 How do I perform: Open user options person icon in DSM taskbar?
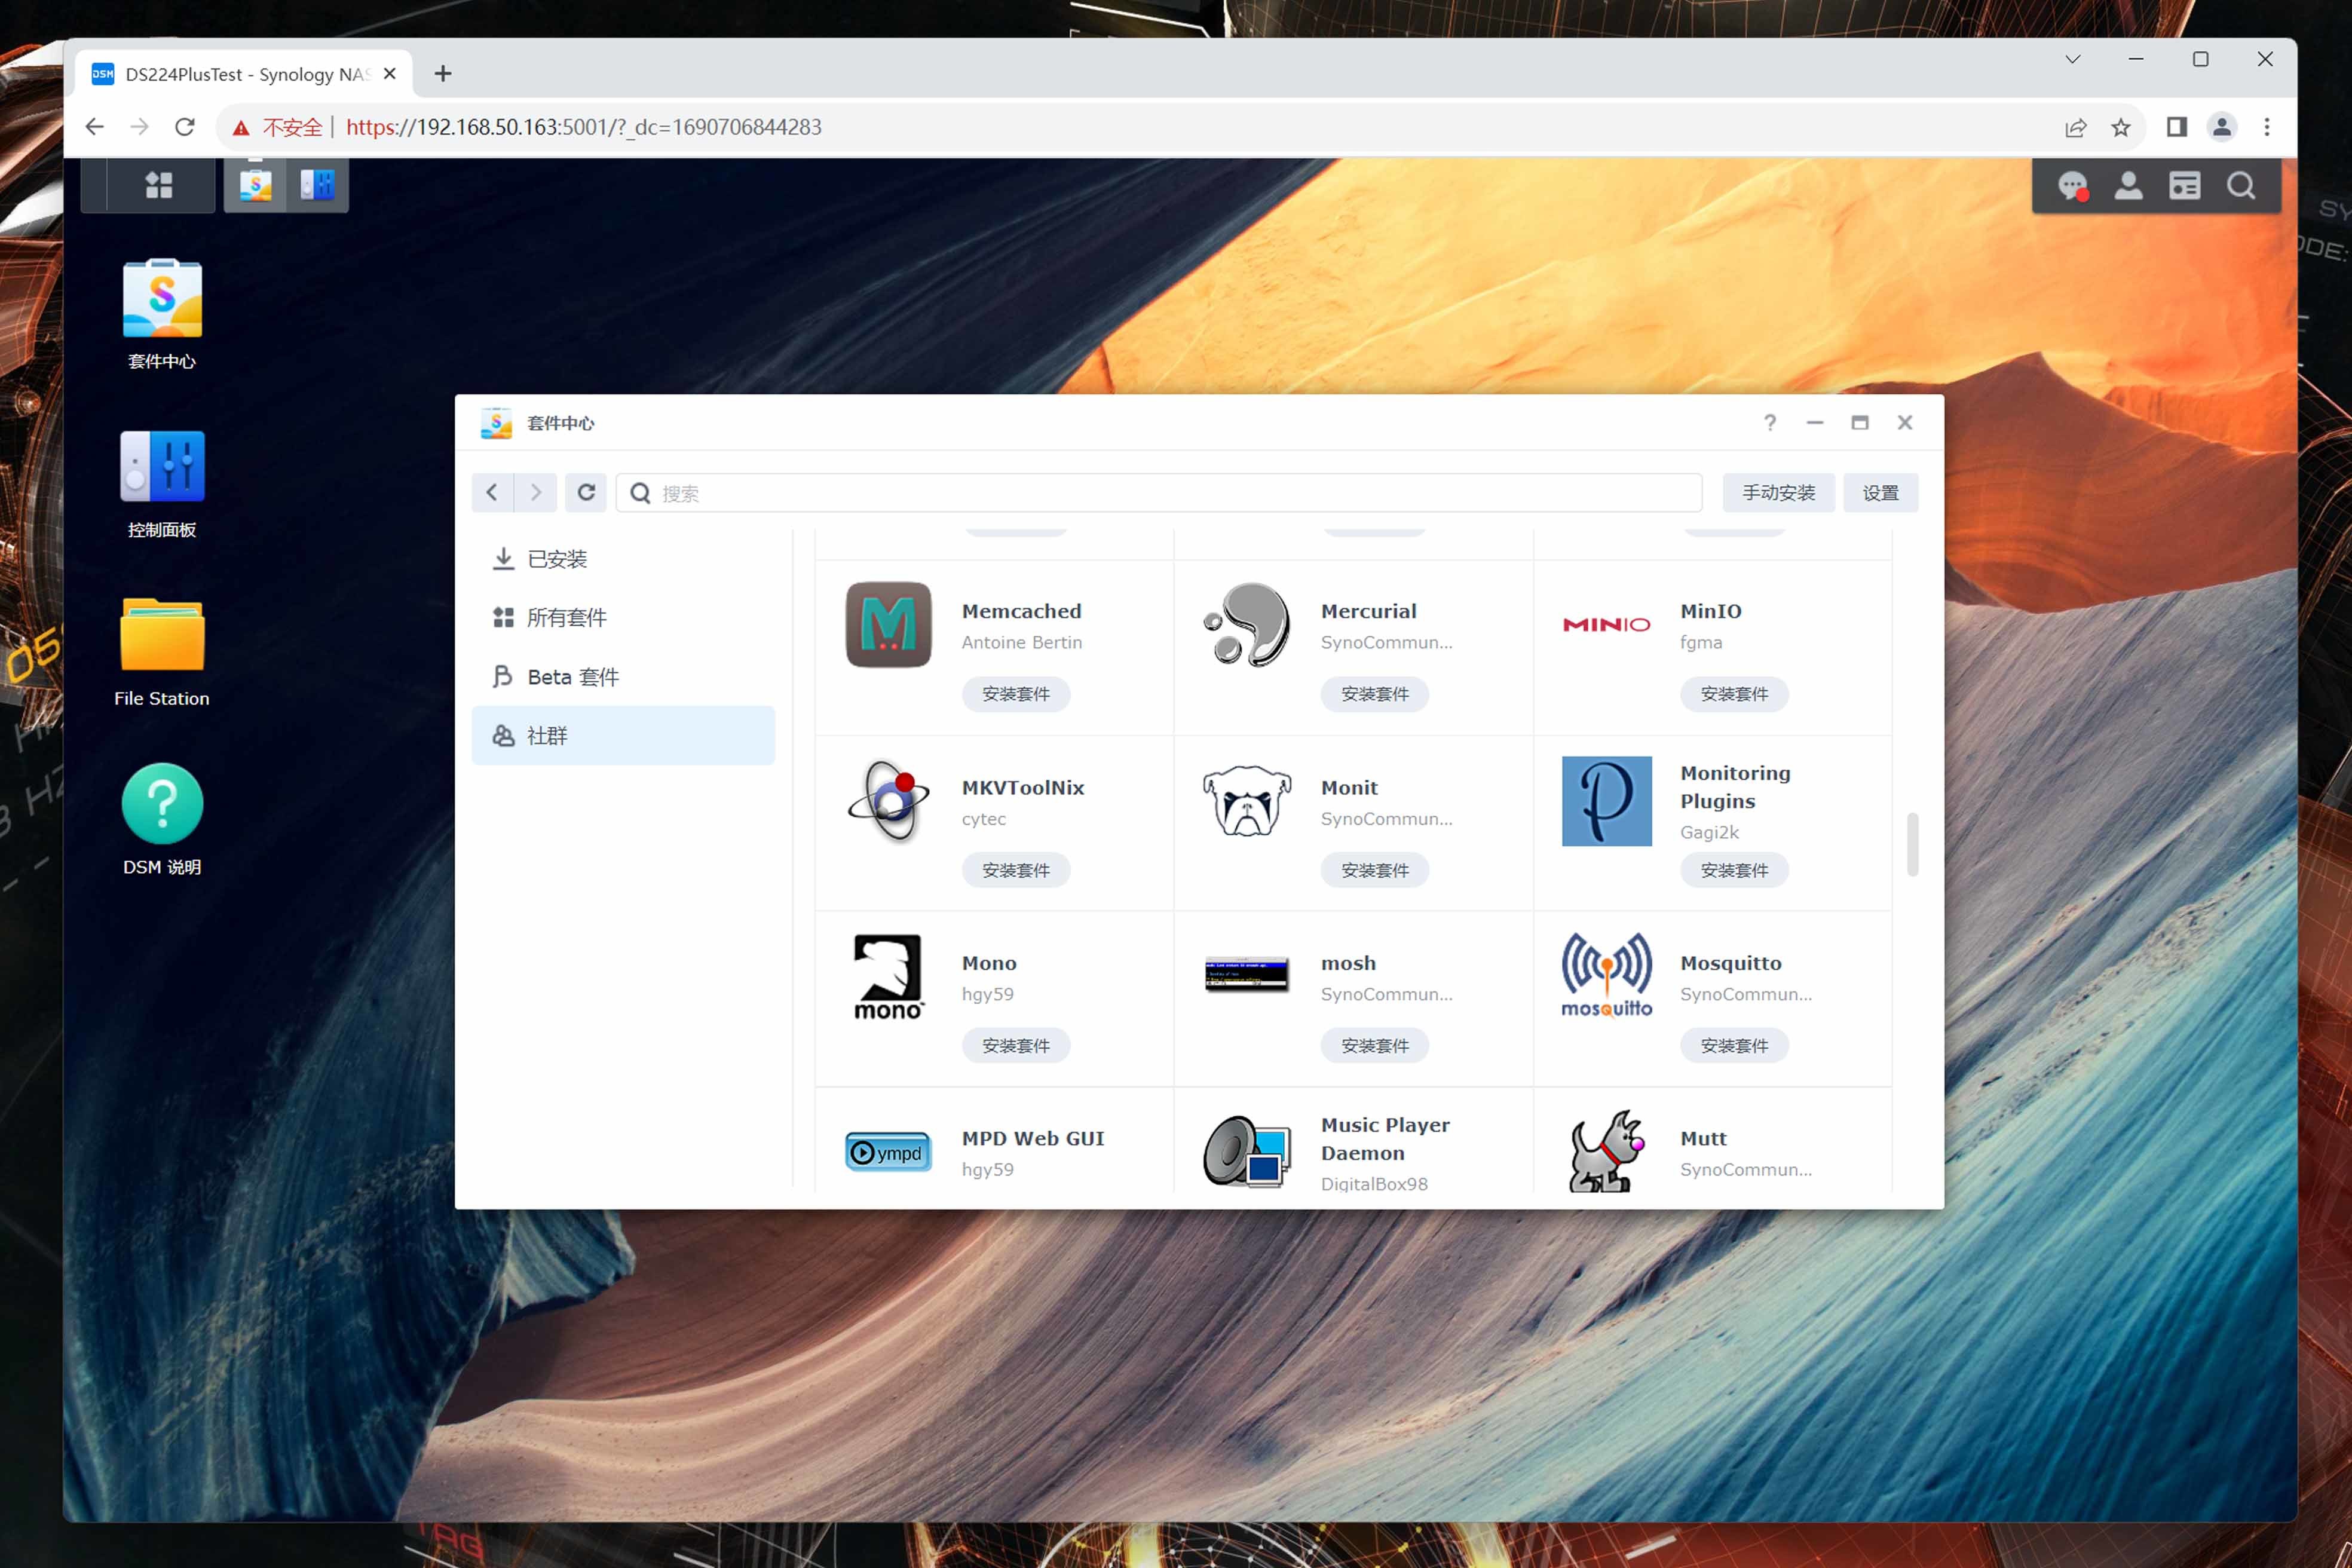point(2128,186)
